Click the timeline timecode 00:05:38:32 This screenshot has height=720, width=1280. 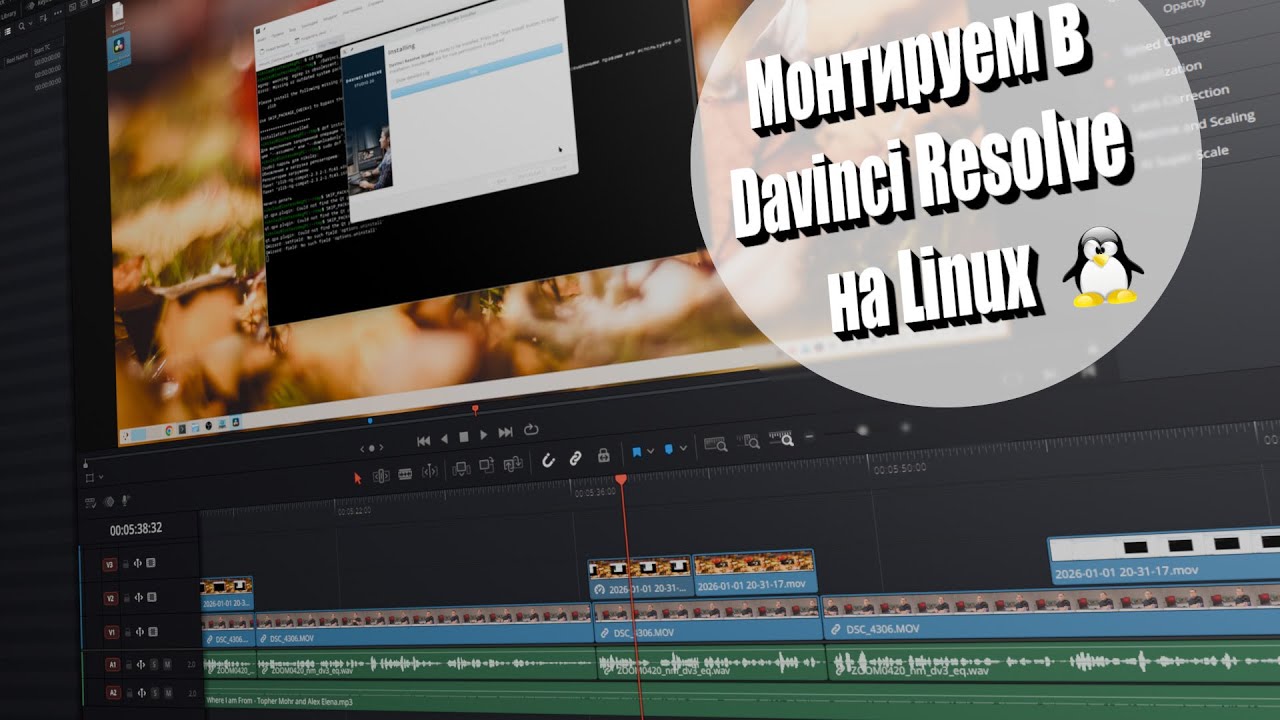(136, 529)
